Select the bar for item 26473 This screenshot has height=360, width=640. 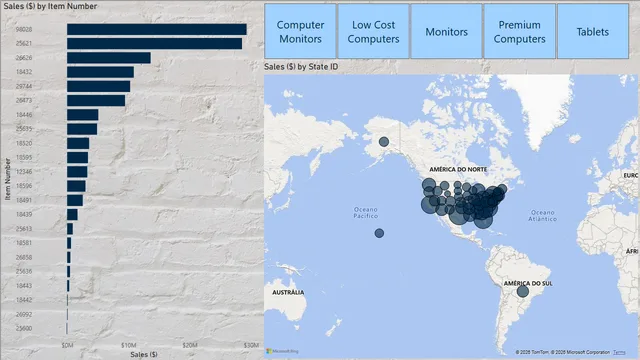pyautogui.click(x=96, y=100)
